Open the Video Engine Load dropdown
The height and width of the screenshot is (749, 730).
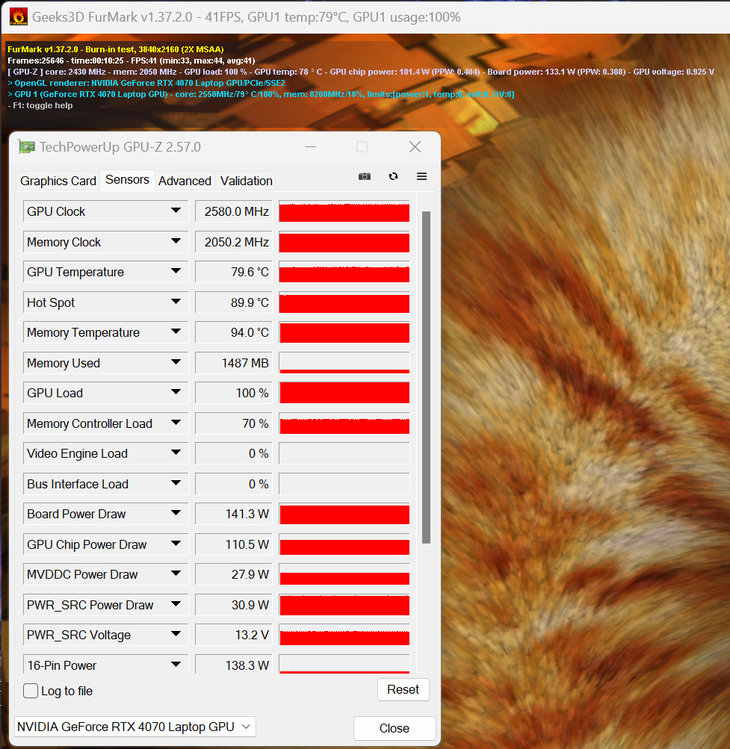click(176, 452)
